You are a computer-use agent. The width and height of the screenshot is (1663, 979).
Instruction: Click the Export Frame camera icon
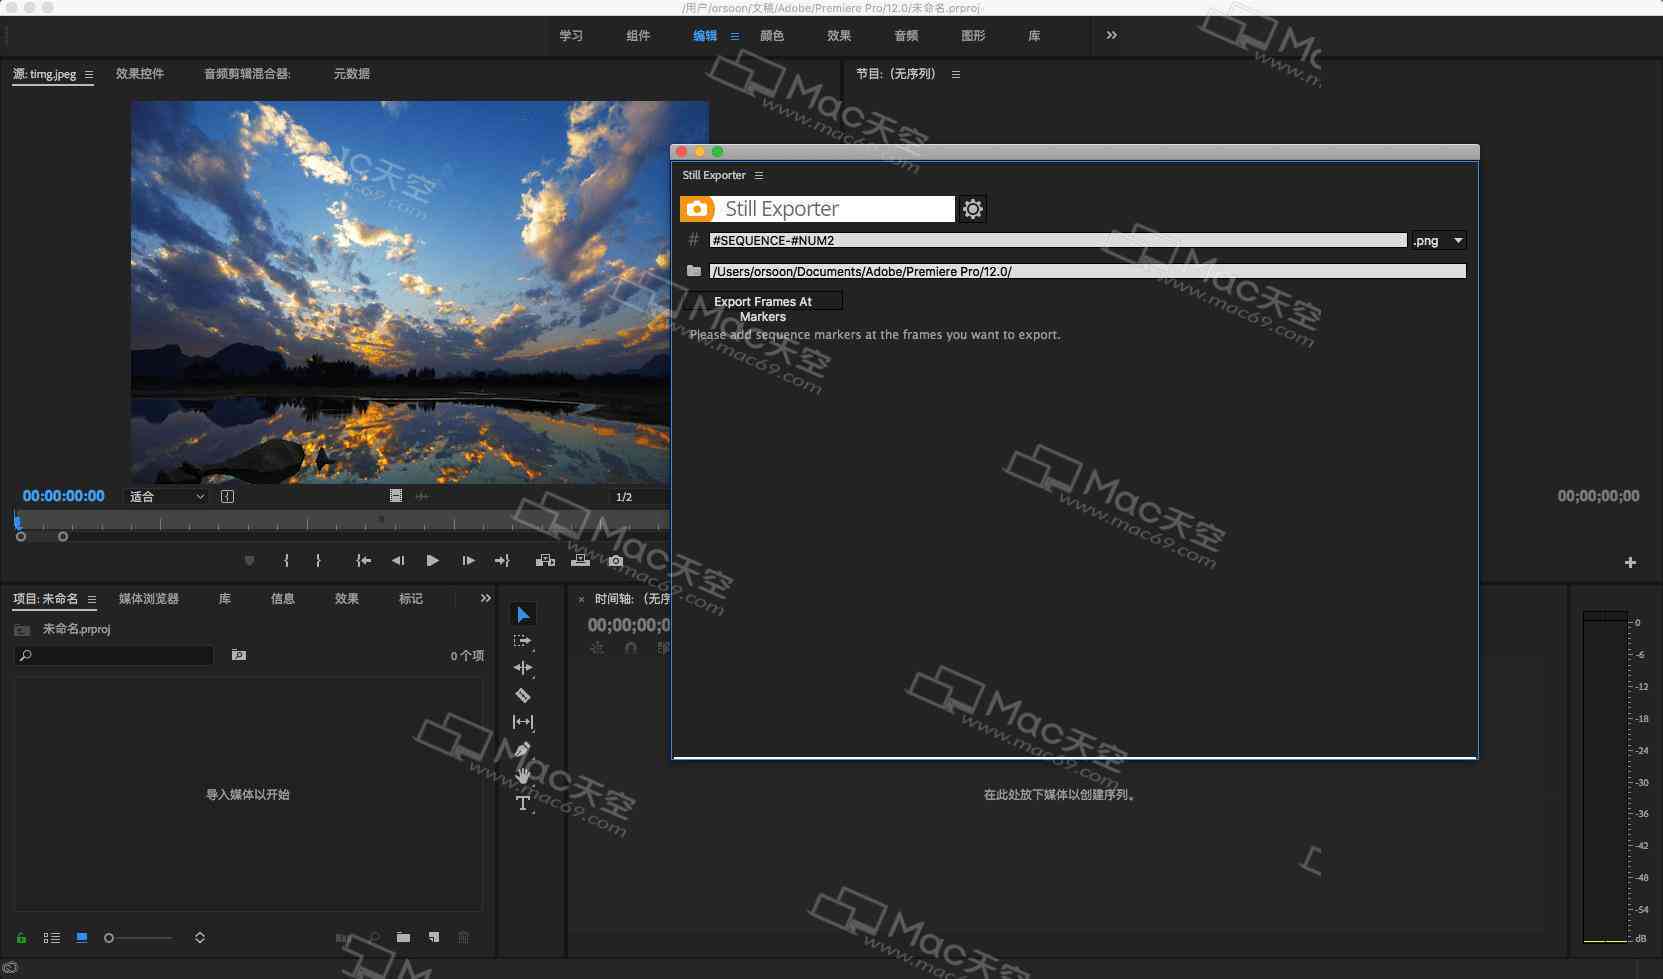click(x=616, y=561)
